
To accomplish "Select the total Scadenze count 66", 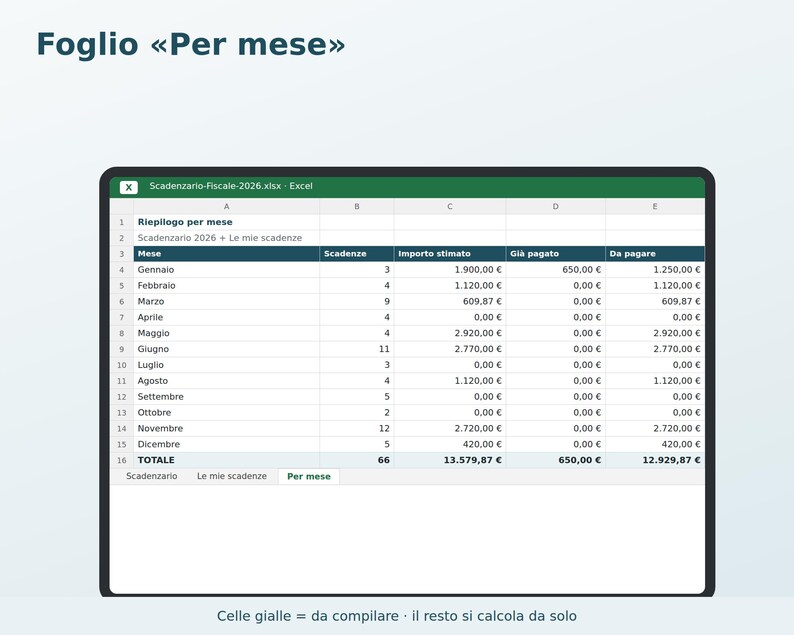I will pos(356,460).
